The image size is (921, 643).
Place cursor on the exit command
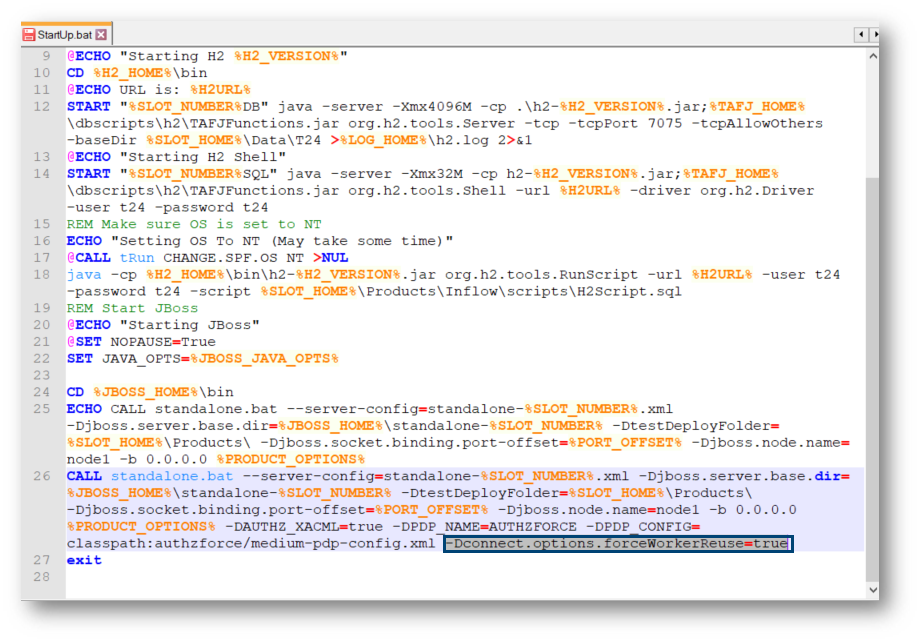(x=84, y=560)
